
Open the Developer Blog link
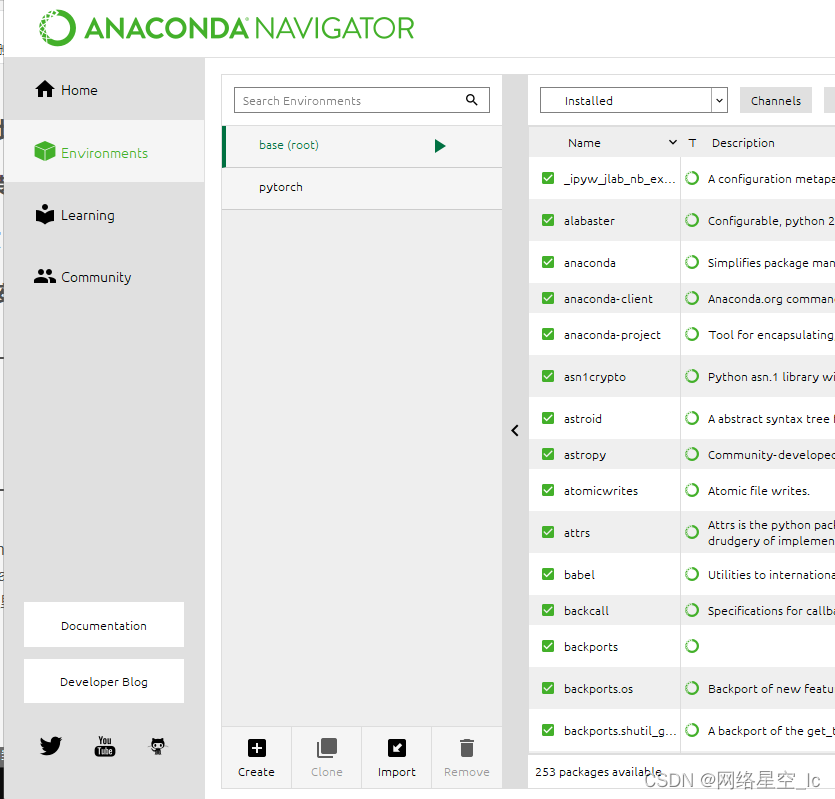[104, 681]
